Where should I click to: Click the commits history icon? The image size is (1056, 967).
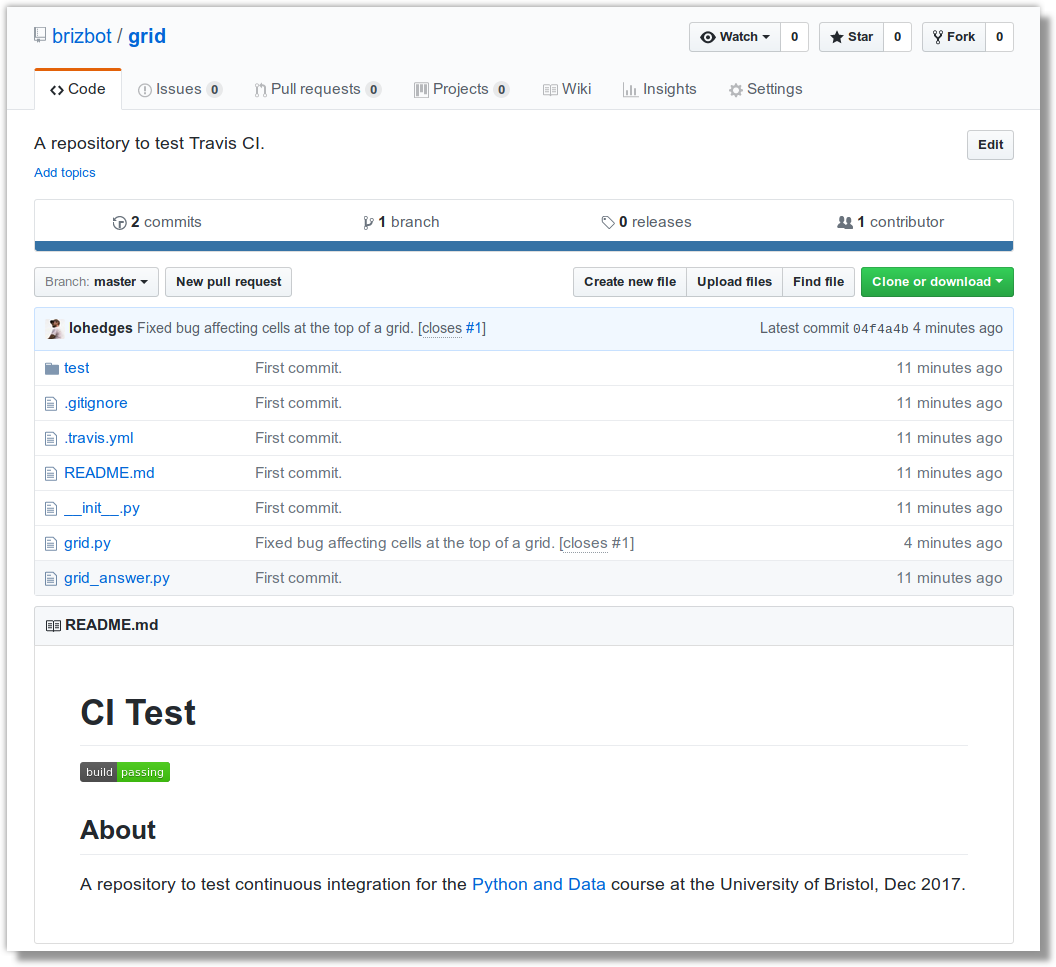pos(120,223)
